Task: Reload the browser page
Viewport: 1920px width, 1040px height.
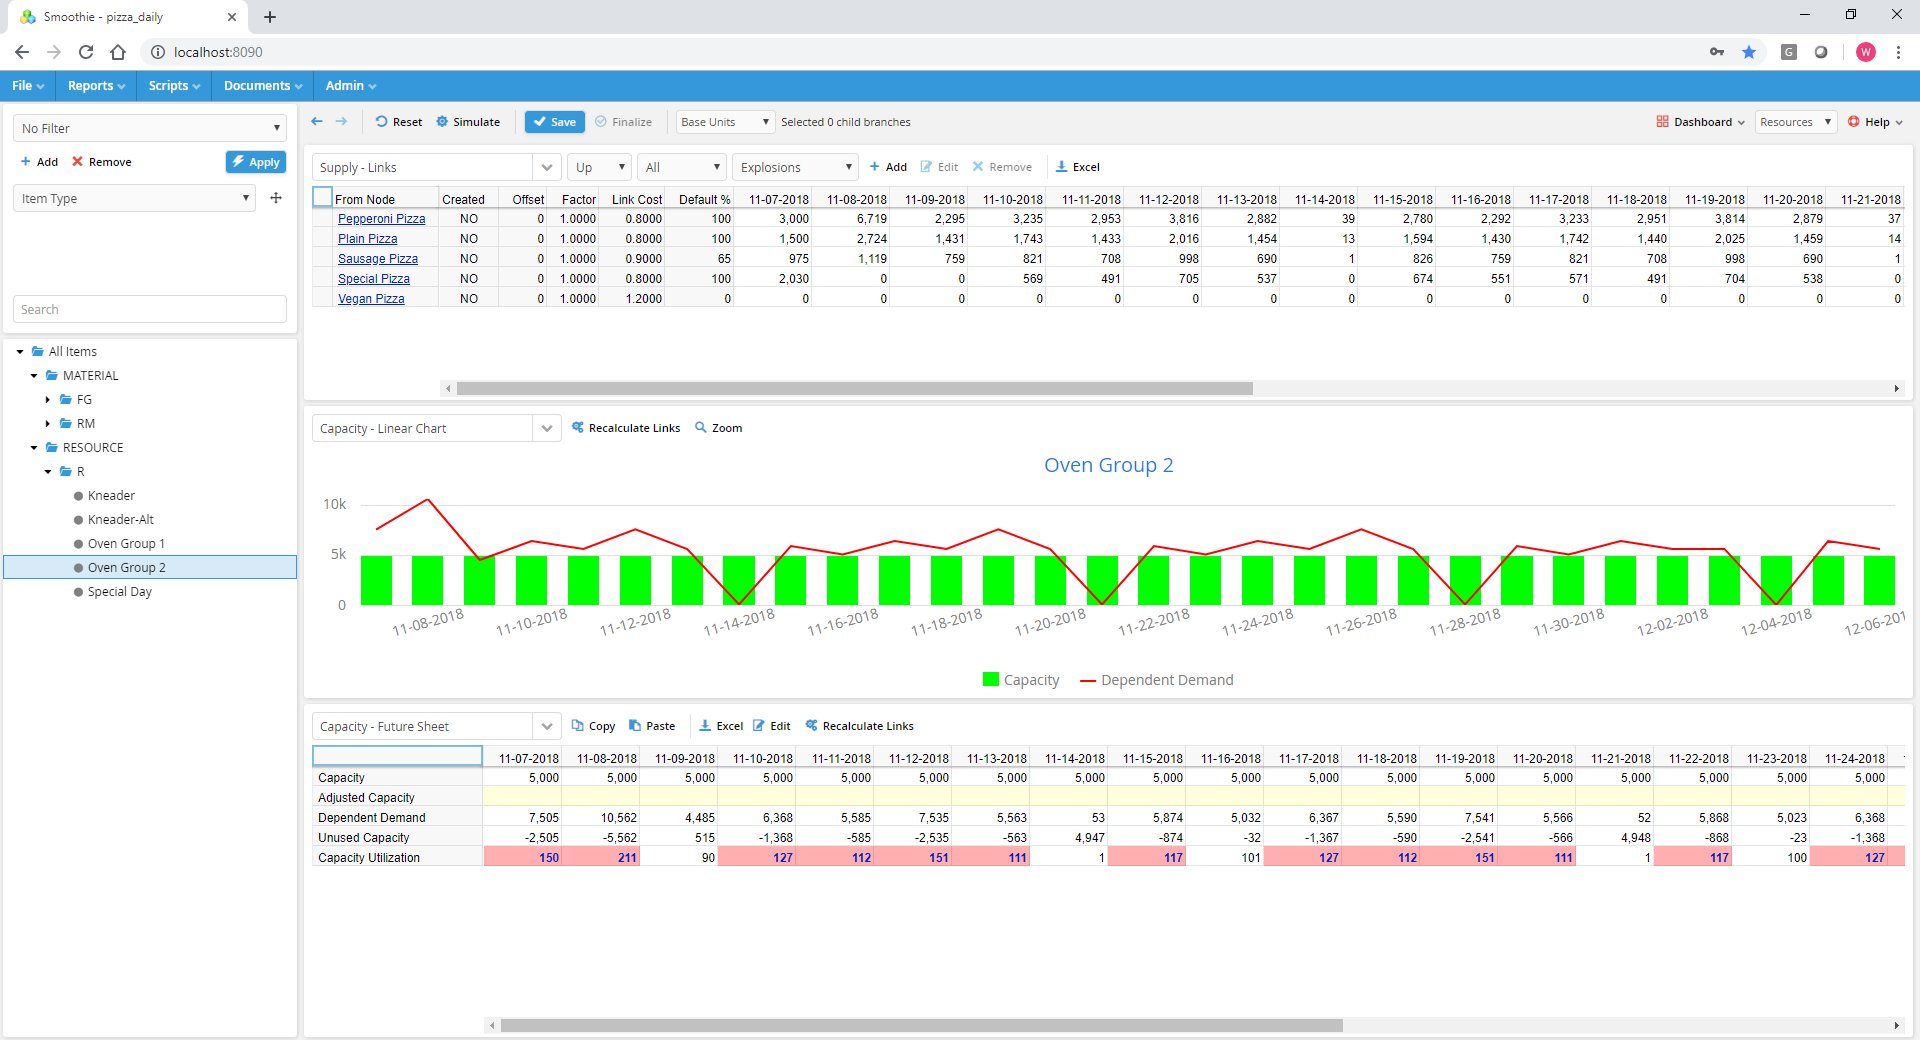Action: pos(86,52)
